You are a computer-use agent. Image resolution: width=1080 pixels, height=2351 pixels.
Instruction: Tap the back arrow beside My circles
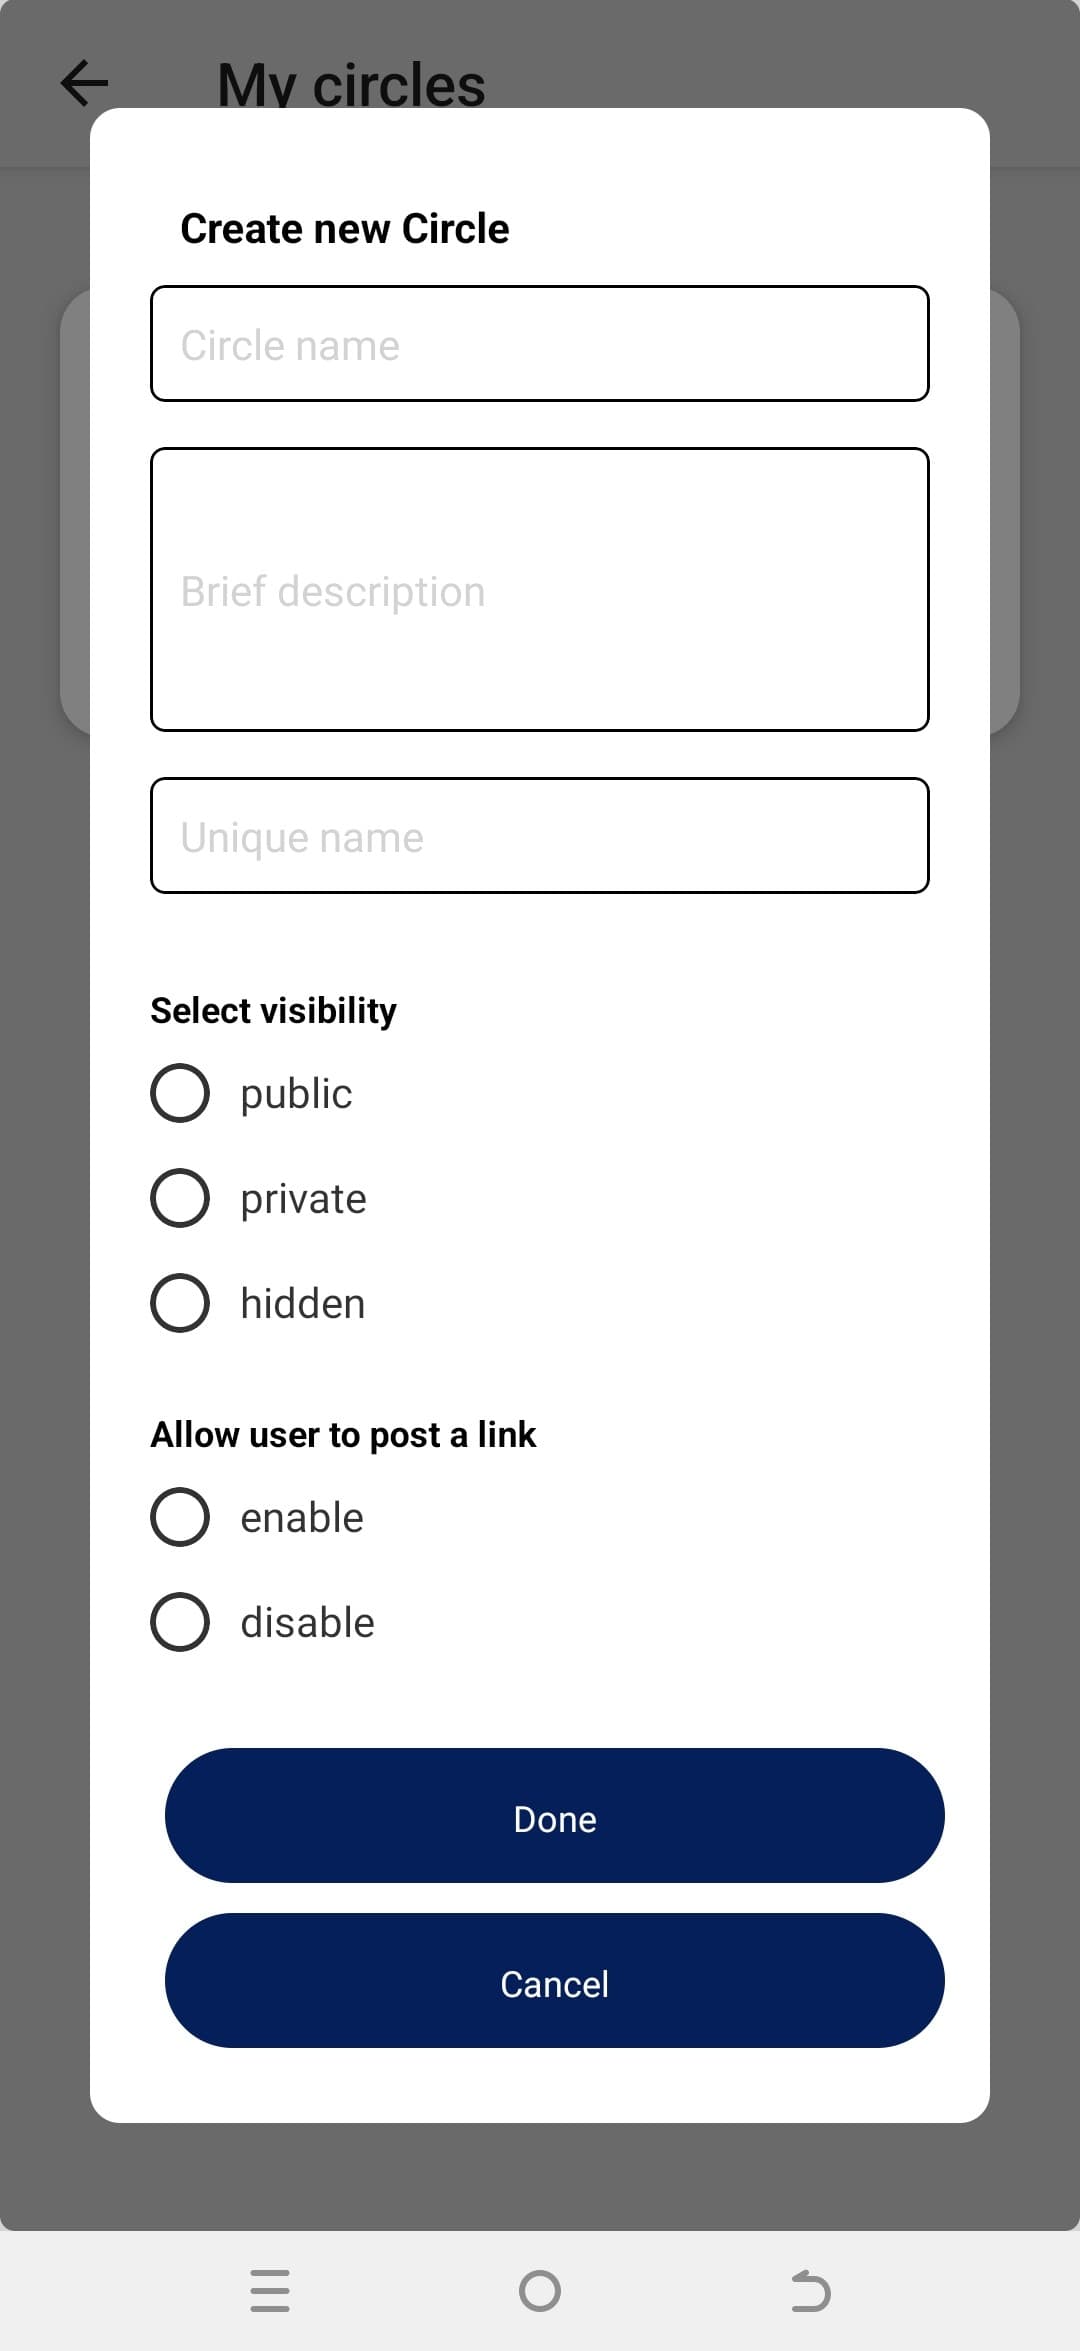pyautogui.click(x=84, y=83)
